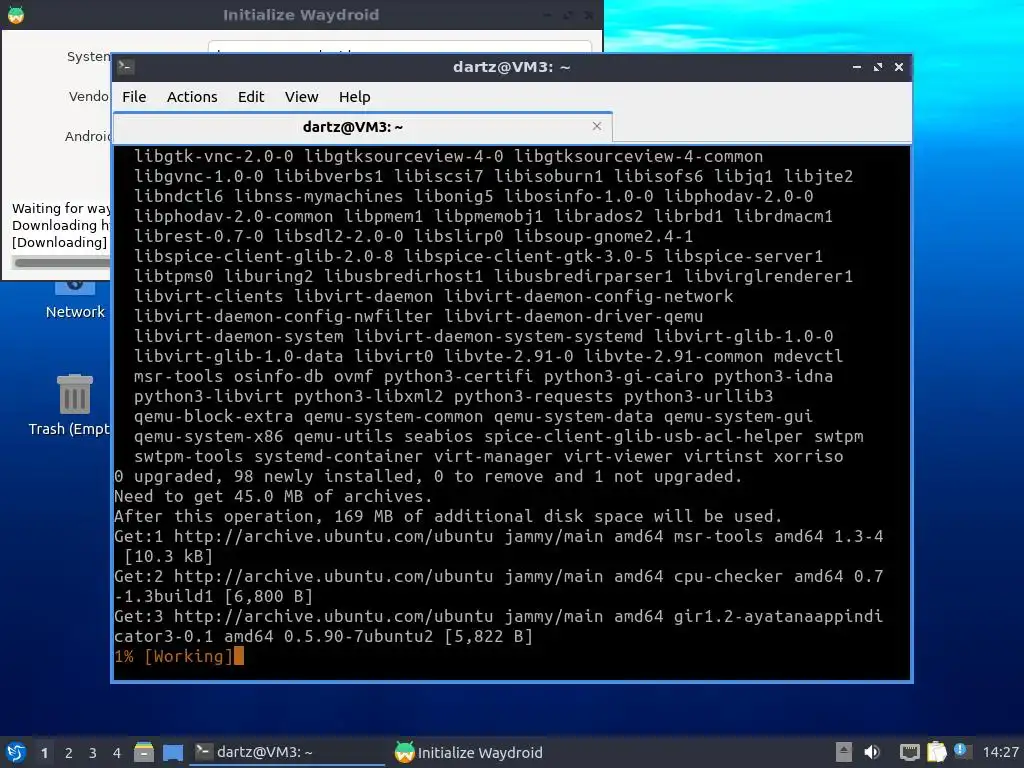Open the volume control tray icon
1024x768 pixels.
[x=872, y=752]
